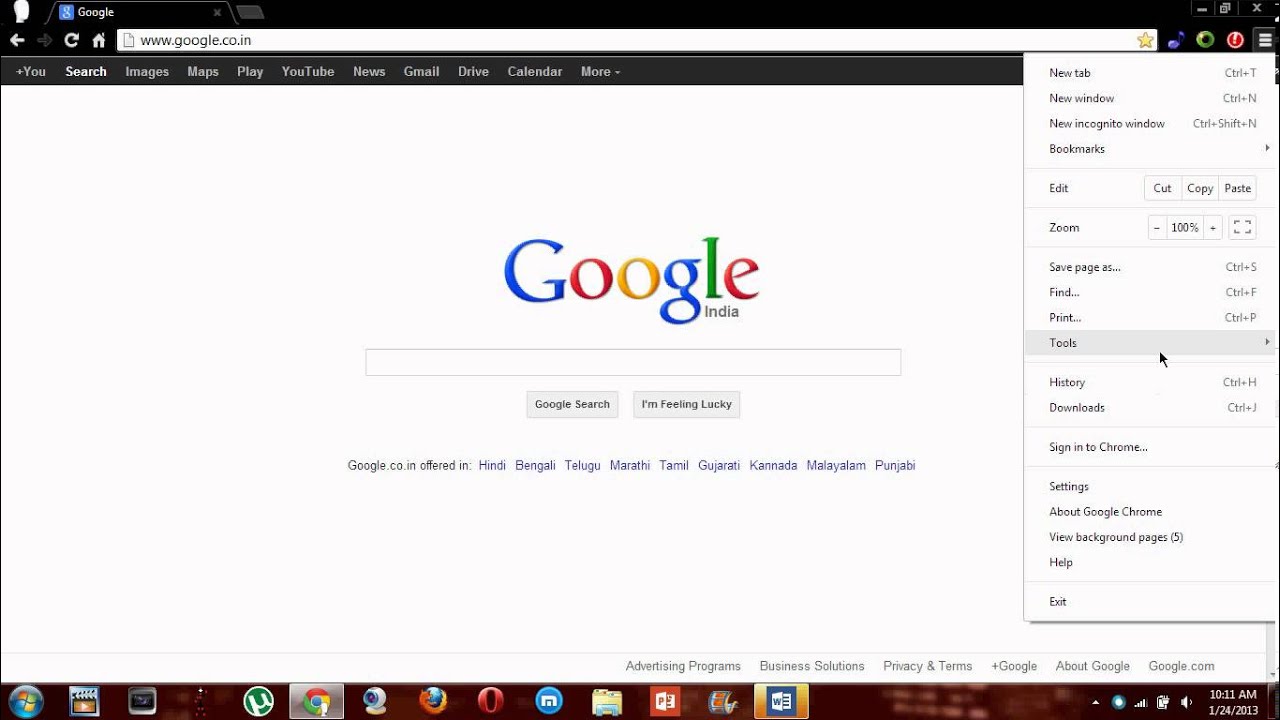Click the Chrome user profile icon

(x=21, y=12)
